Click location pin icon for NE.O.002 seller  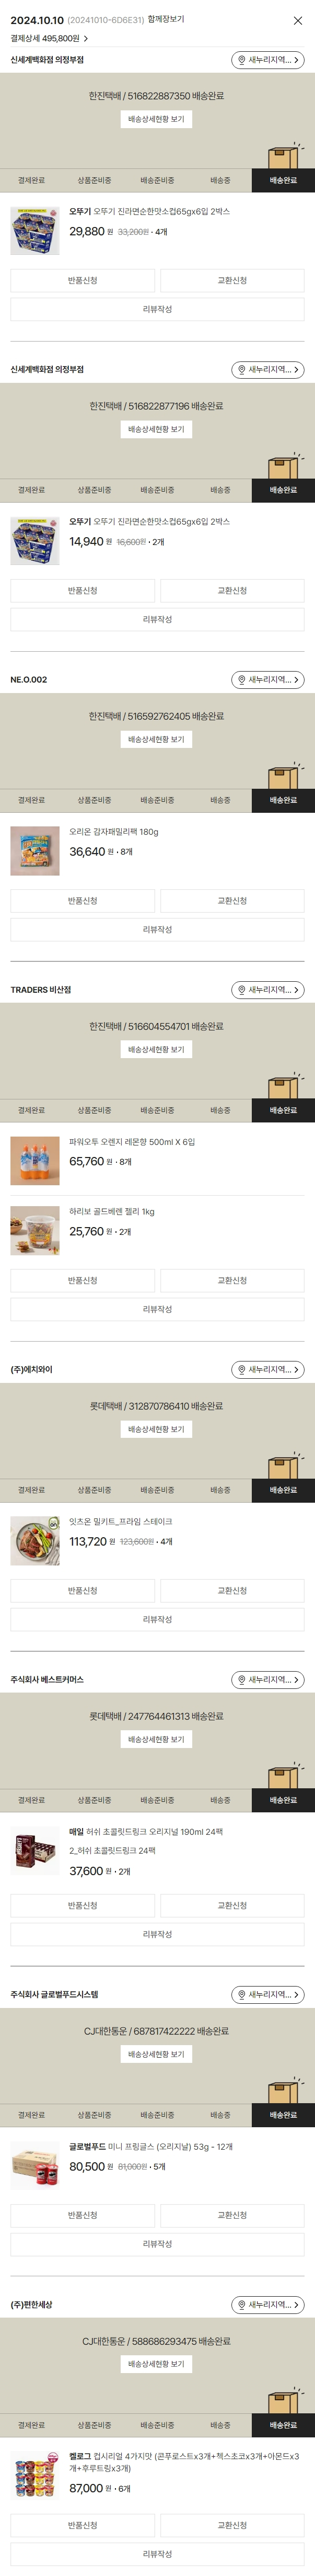coord(241,680)
